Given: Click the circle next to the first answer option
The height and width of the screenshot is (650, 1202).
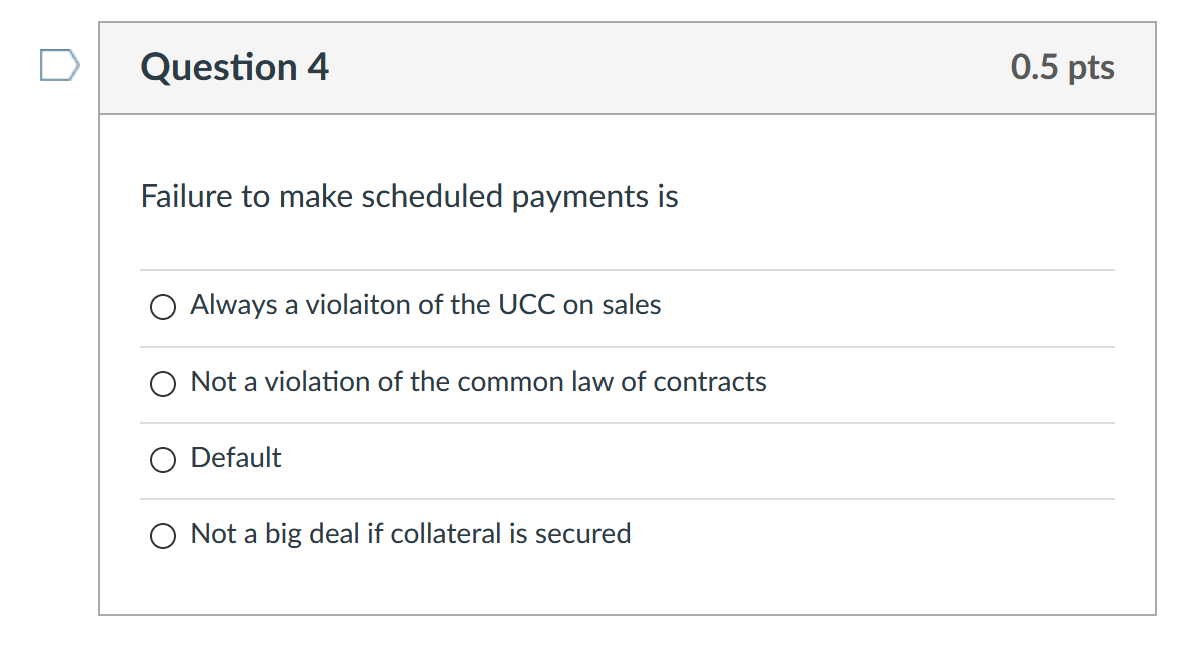Looking at the screenshot, I should click(x=162, y=306).
